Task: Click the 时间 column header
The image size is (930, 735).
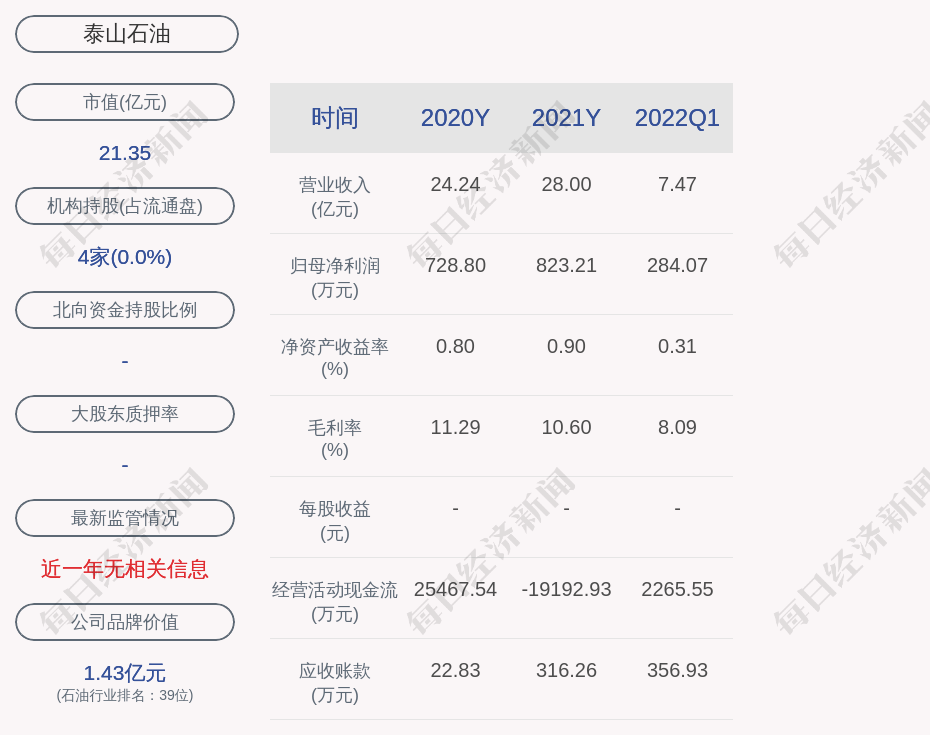Action: point(335,117)
